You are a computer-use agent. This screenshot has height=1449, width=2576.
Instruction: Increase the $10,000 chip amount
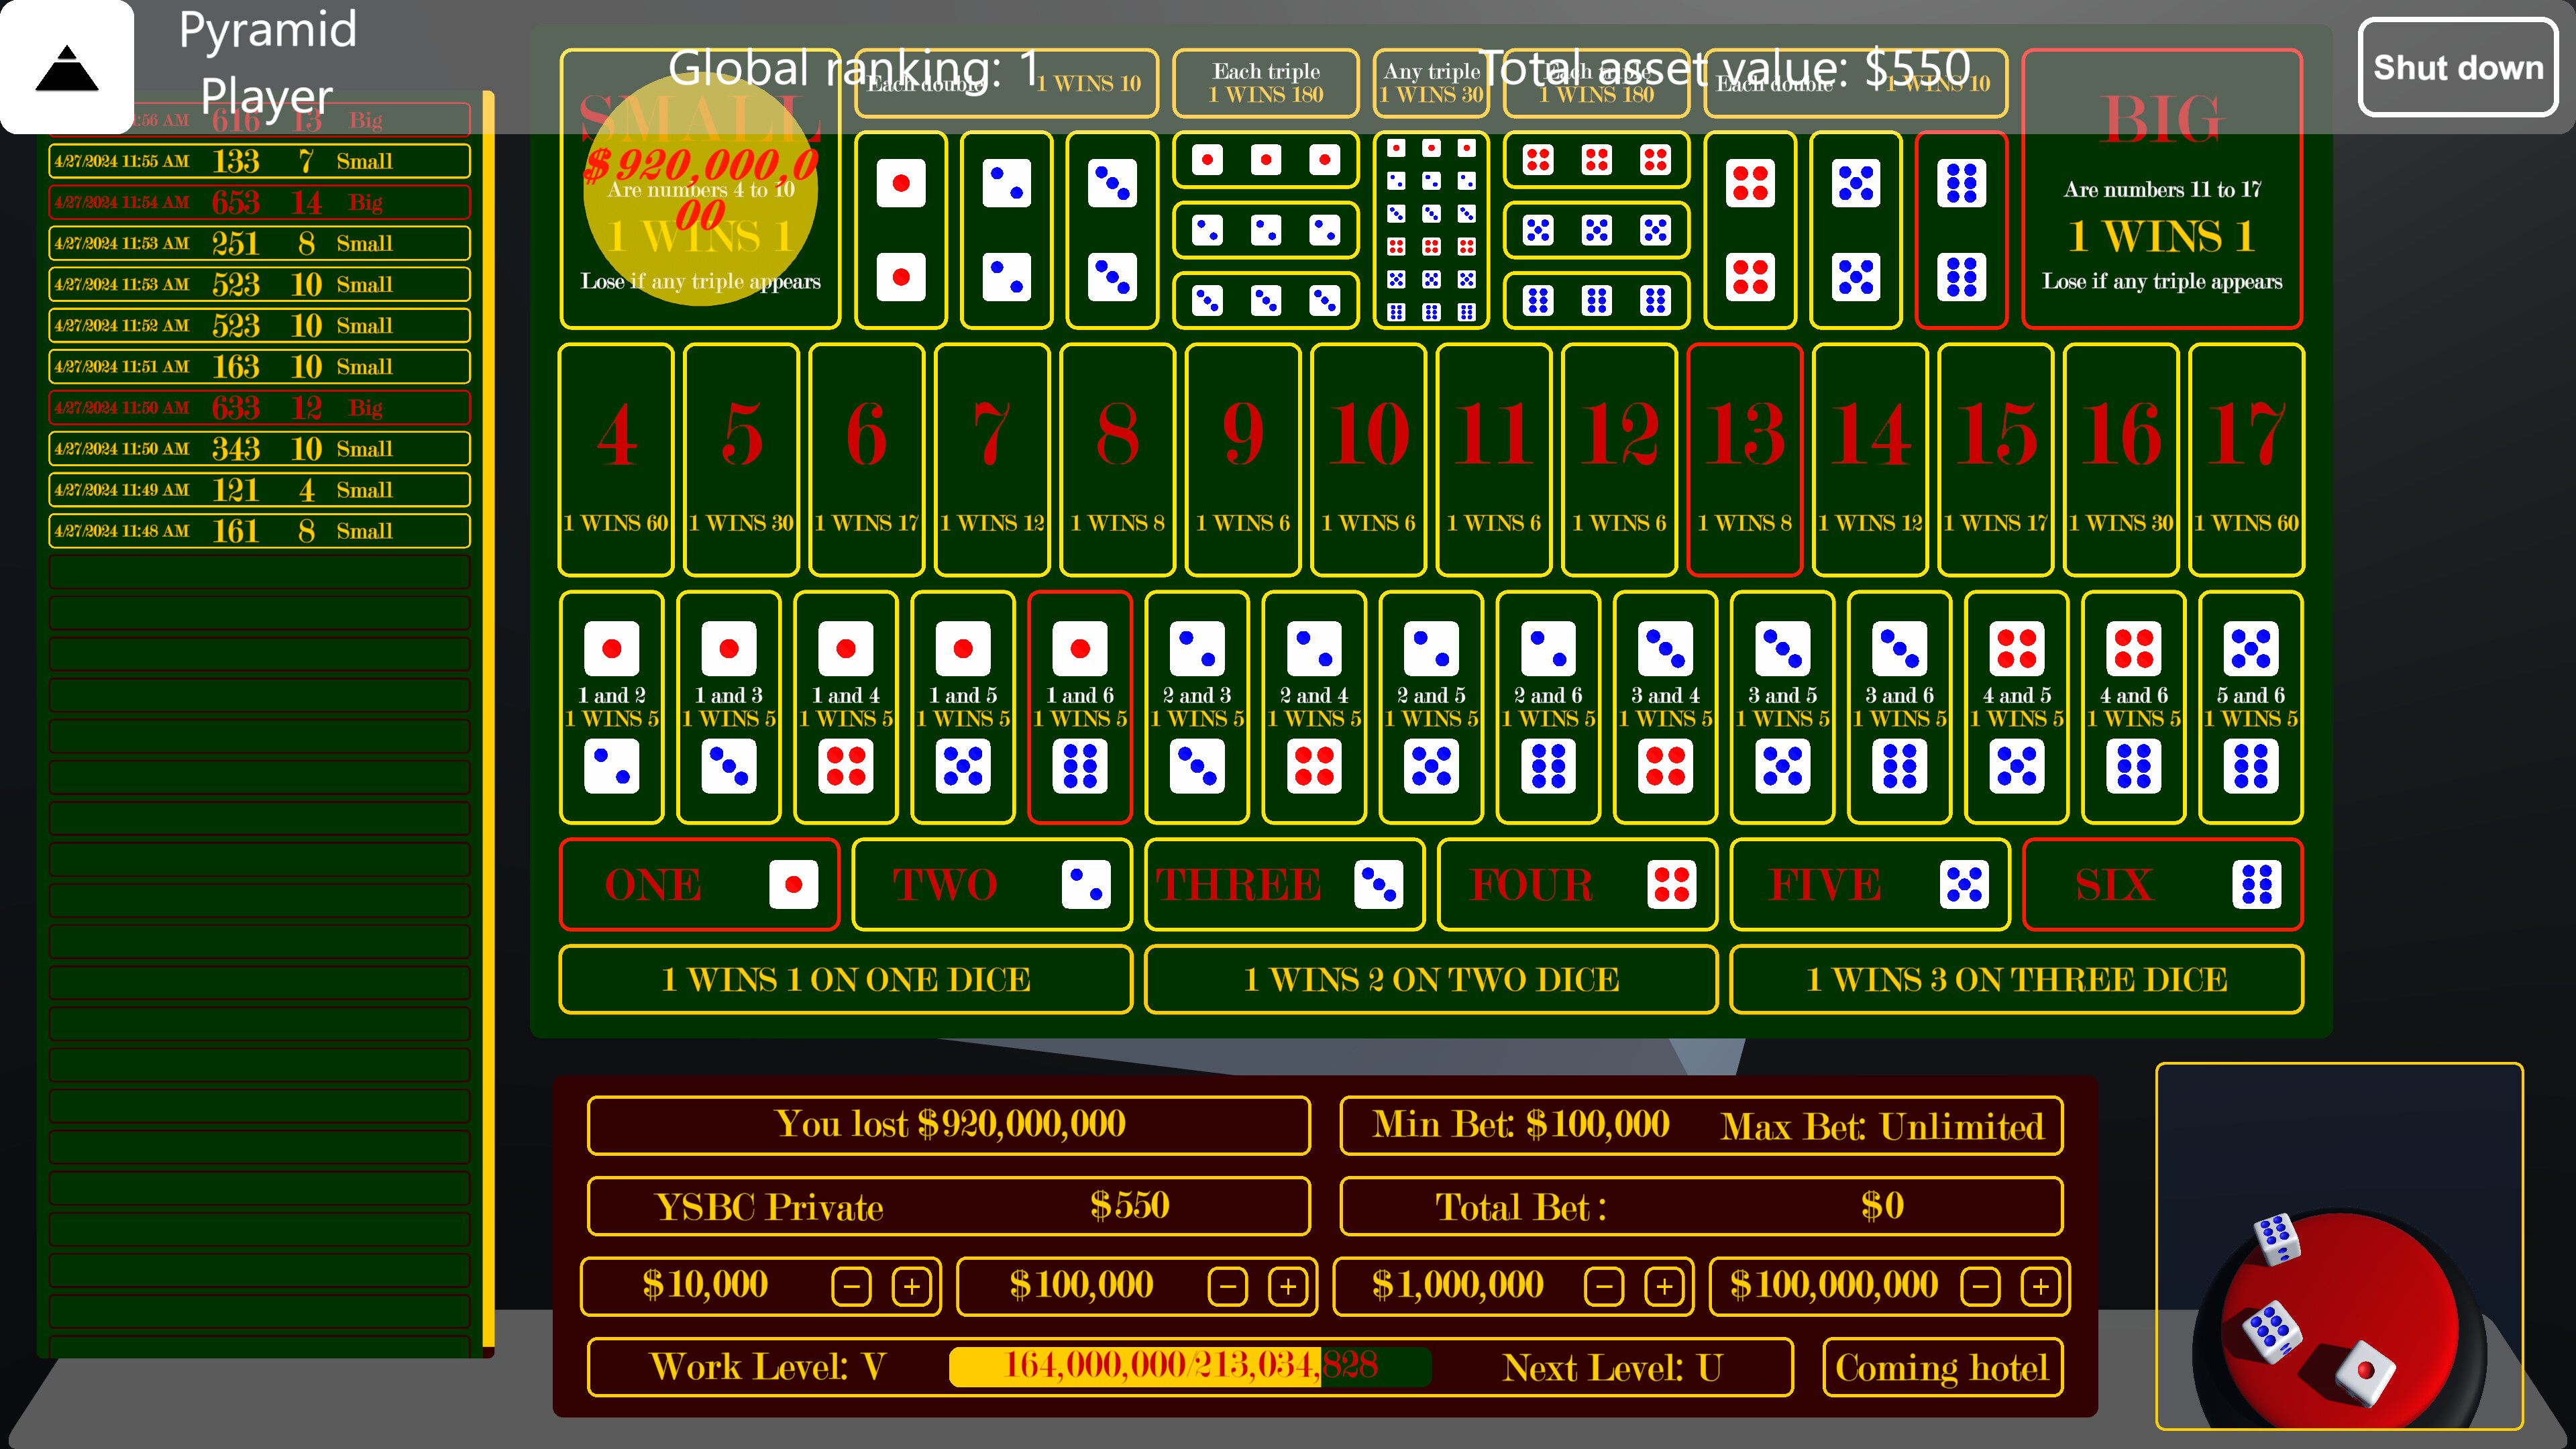click(912, 1287)
